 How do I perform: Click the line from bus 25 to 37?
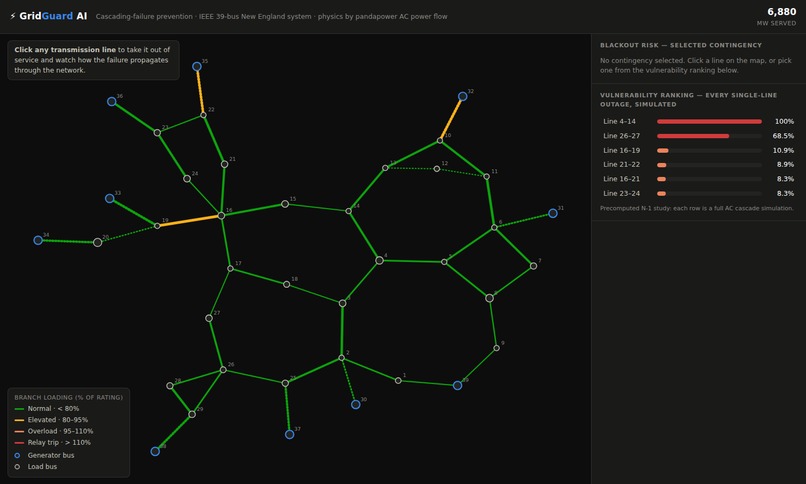coord(287,409)
